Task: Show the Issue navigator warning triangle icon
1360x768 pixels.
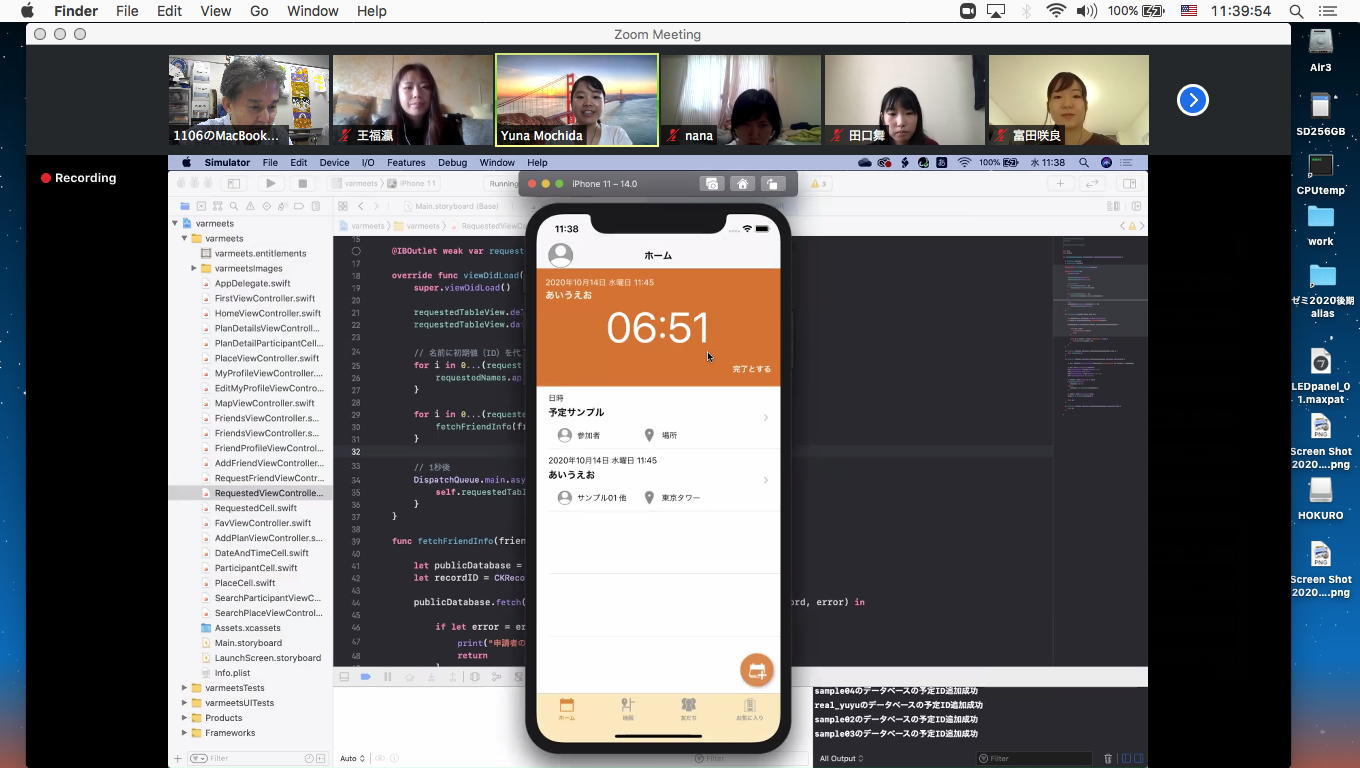Action: click(249, 207)
